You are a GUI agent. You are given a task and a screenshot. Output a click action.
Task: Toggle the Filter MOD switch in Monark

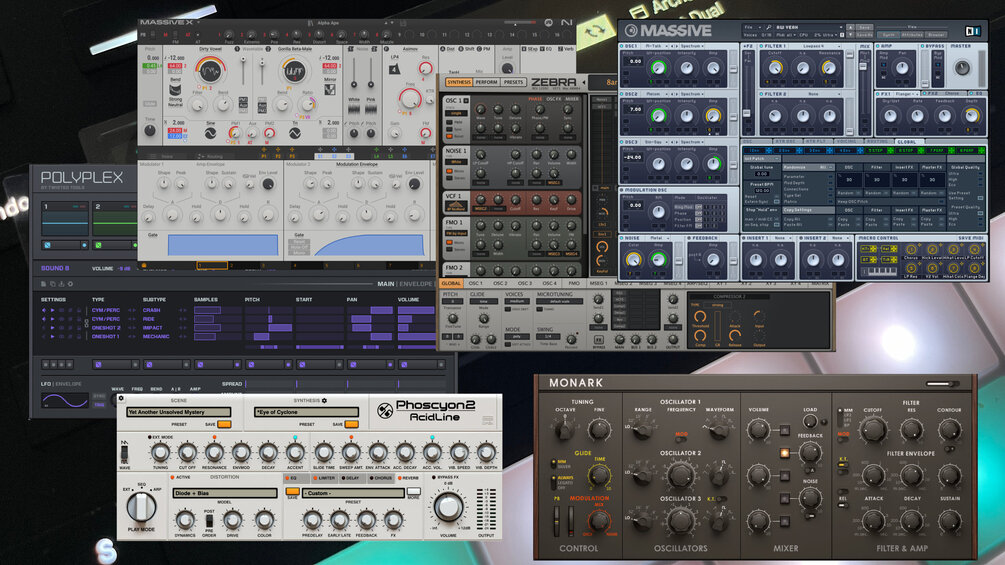[x=843, y=439]
